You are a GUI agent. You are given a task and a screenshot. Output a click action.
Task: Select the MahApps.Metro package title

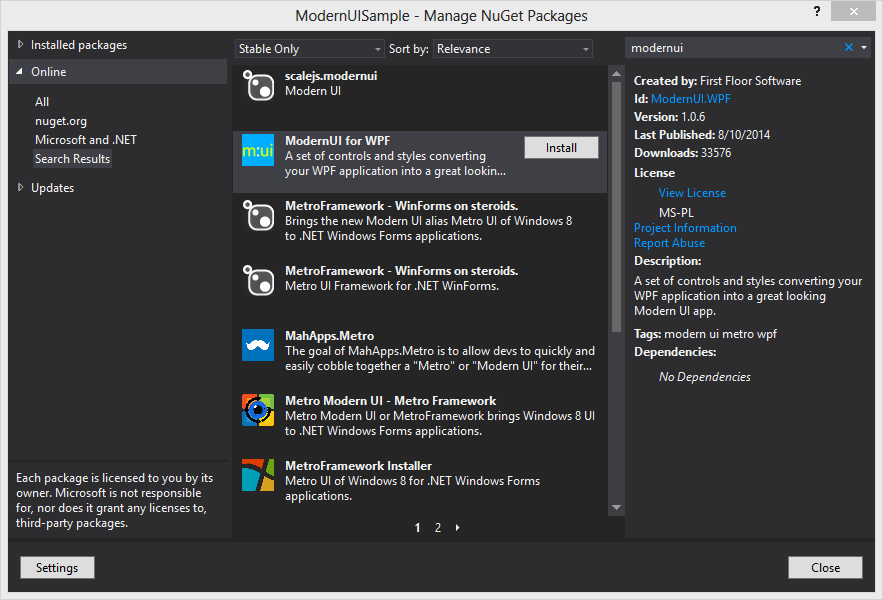point(329,336)
